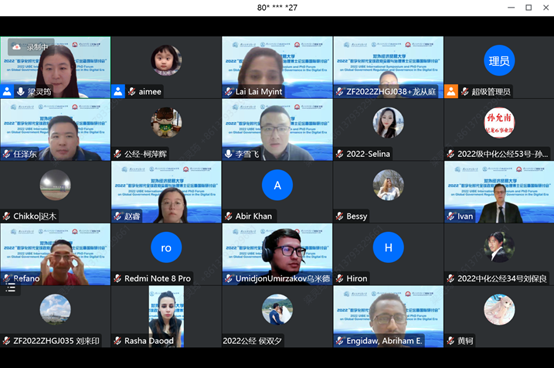Select the wedding photo avatar of 侯双夕

pyautogui.click(x=277, y=309)
